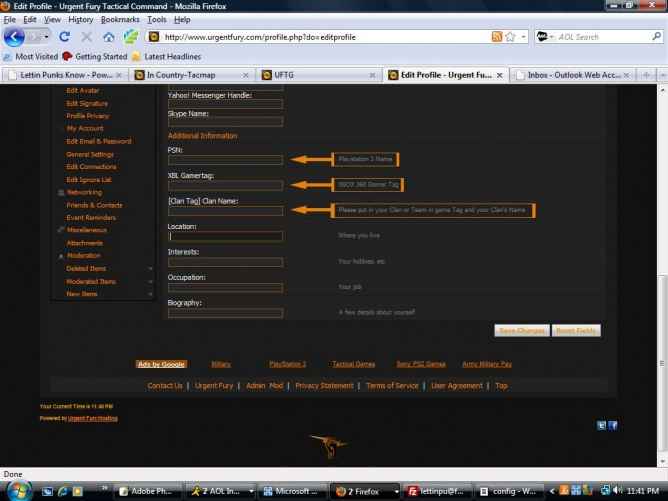
Task: Open Edit Signature in the sidebar
Action: pyautogui.click(x=87, y=103)
